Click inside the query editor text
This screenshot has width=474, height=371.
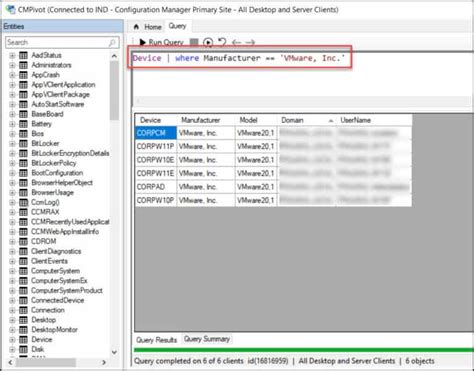coord(239,58)
